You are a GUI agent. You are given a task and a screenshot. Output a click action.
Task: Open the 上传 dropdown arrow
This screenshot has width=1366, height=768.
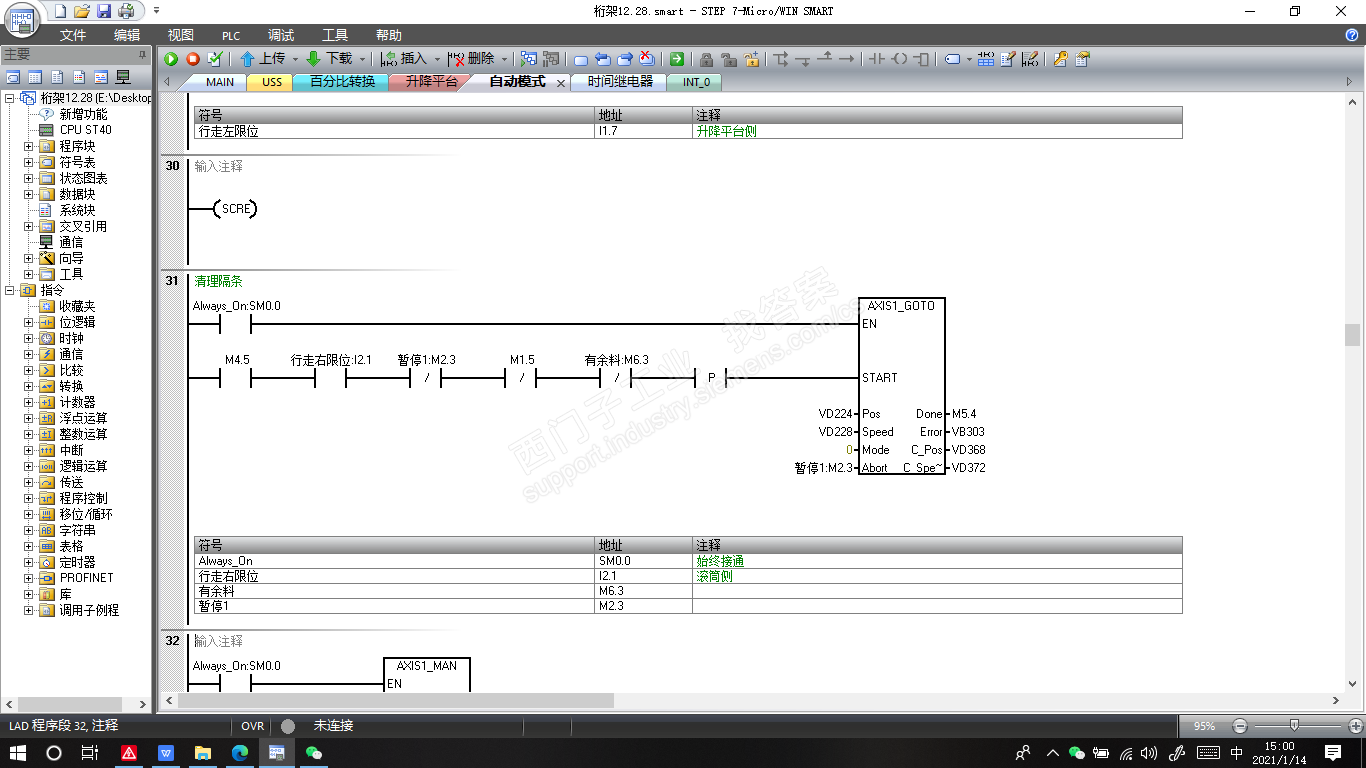point(295,59)
